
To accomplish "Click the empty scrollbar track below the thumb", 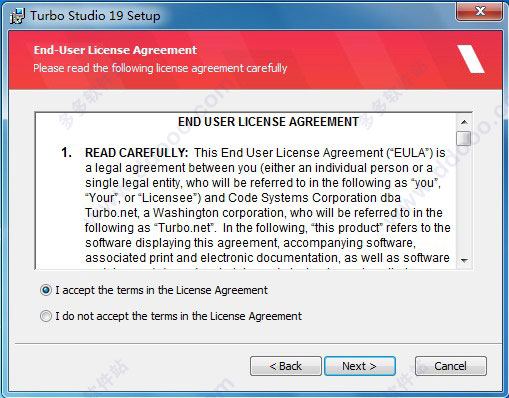I will (x=464, y=199).
